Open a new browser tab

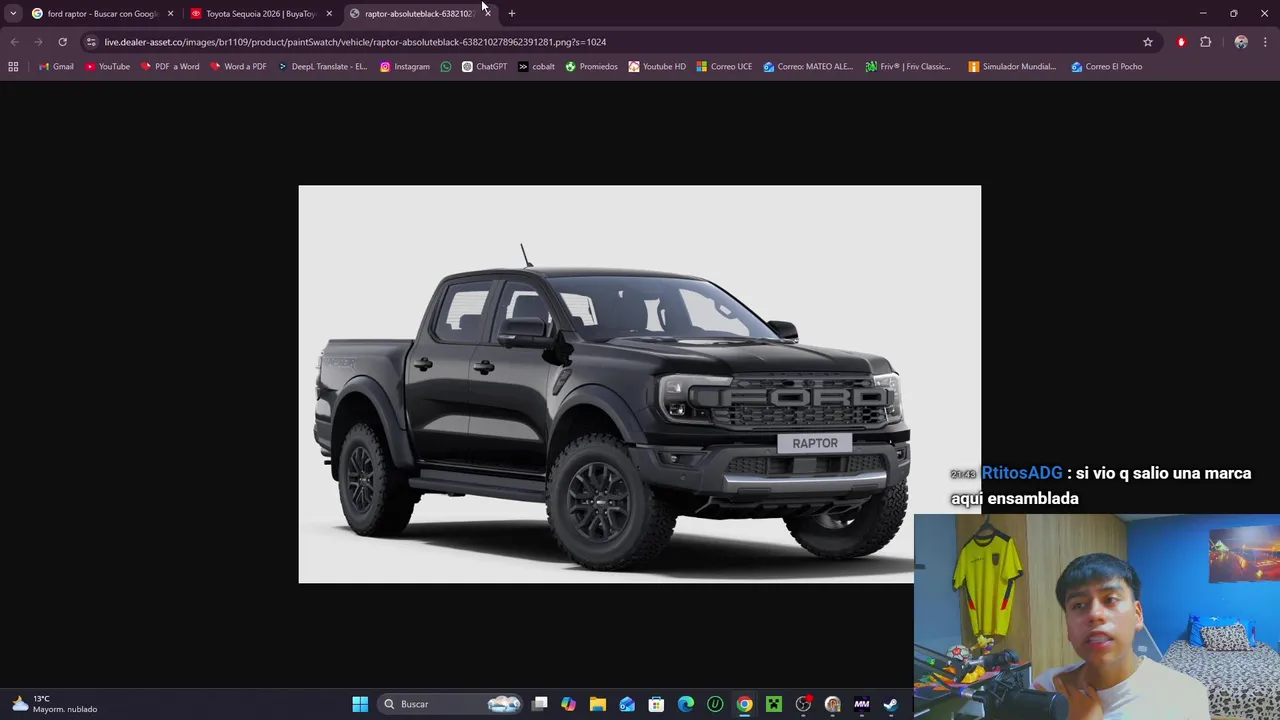[x=512, y=14]
